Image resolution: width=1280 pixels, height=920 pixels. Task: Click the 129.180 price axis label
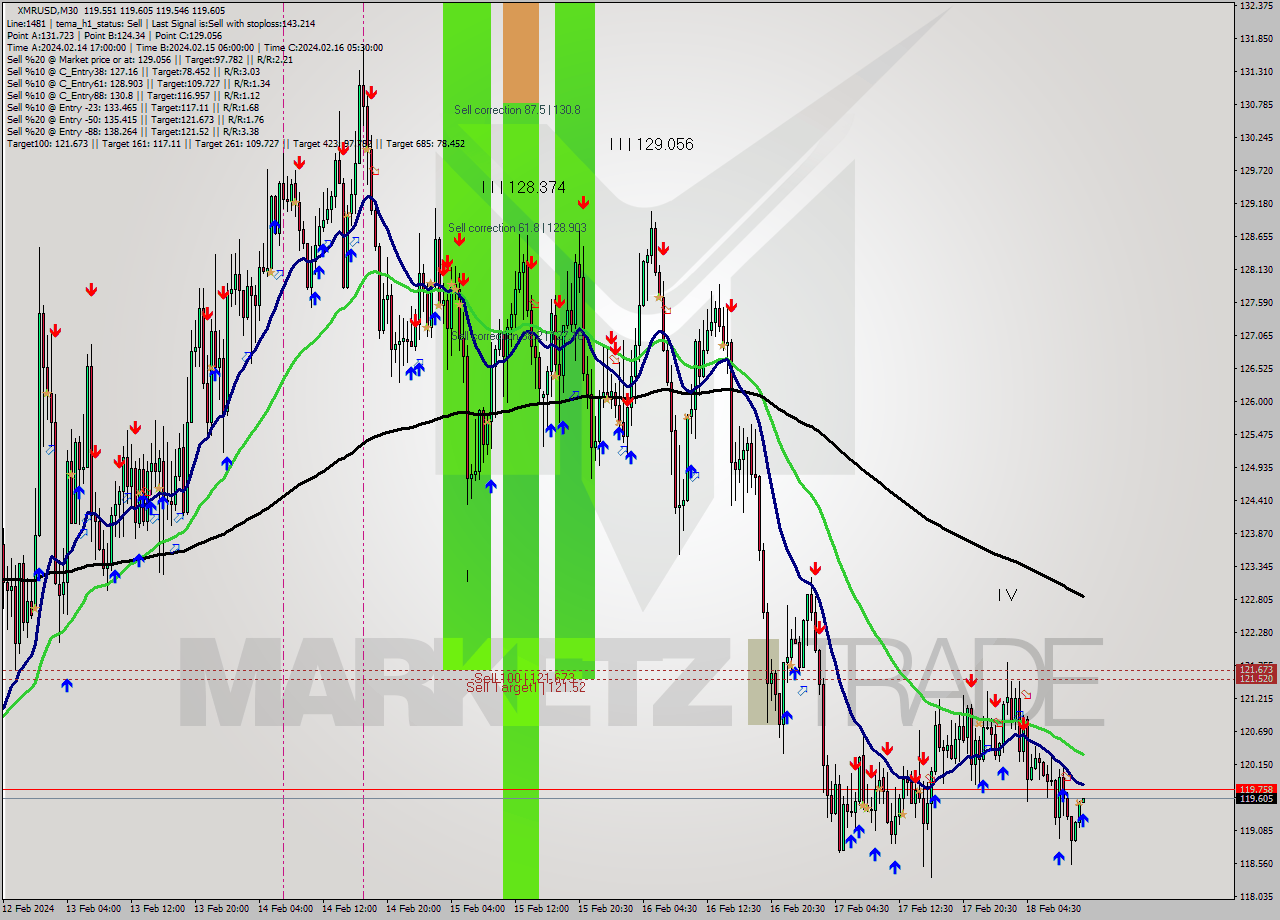pos(1256,204)
